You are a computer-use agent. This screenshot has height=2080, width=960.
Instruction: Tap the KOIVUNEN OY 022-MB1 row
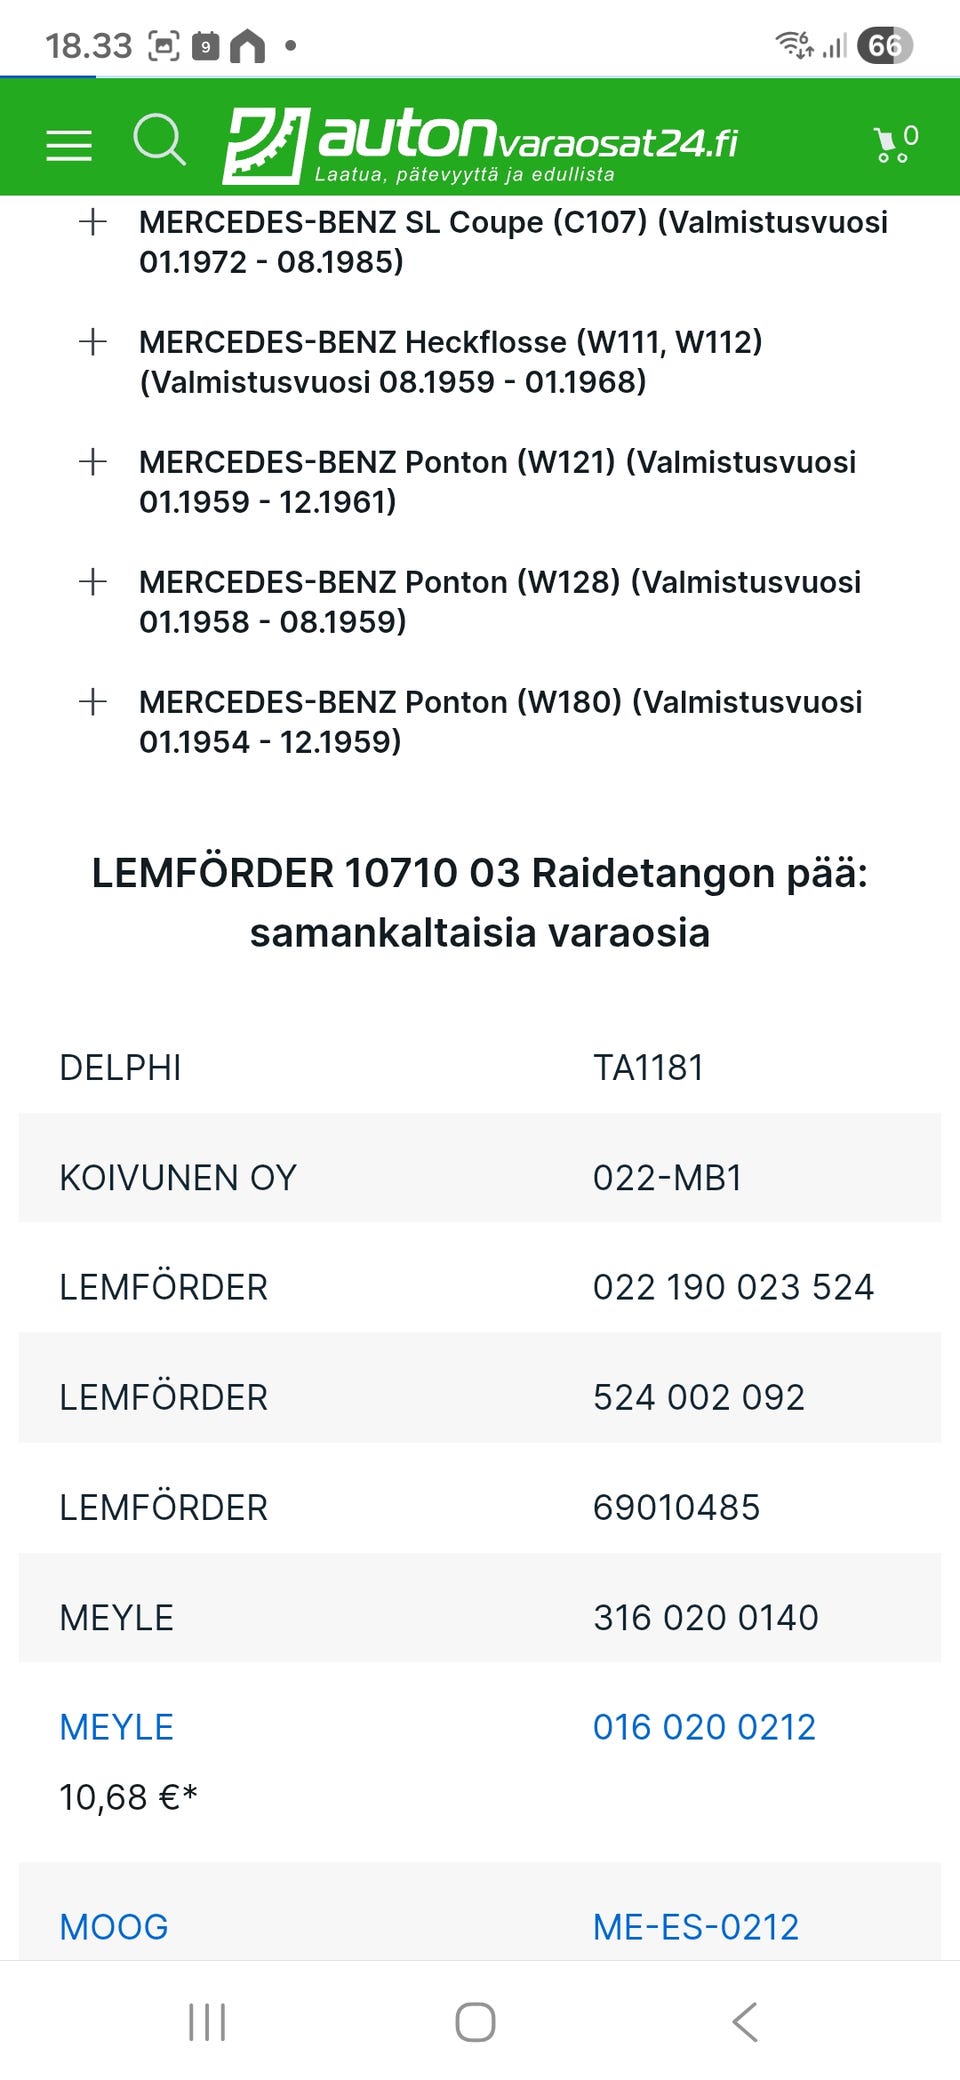click(480, 1177)
